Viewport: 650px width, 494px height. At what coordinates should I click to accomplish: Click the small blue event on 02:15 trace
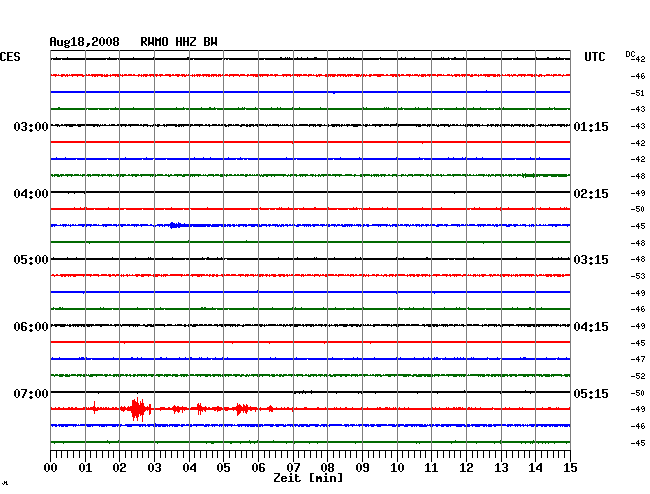tap(176, 225)
